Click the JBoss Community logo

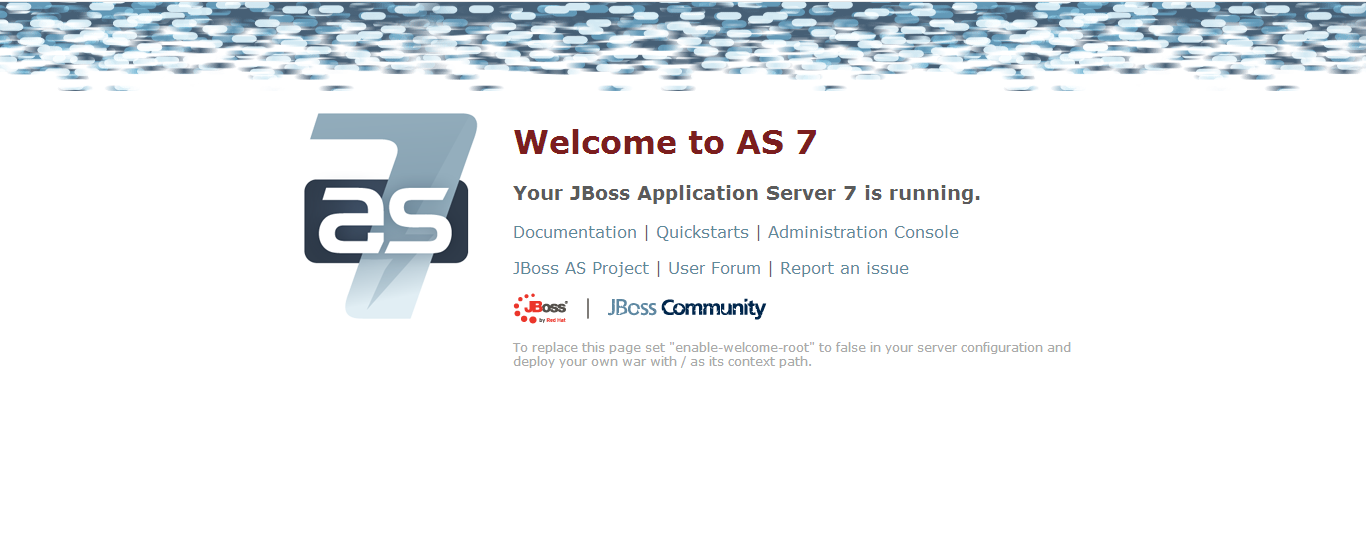coord(687,308)
